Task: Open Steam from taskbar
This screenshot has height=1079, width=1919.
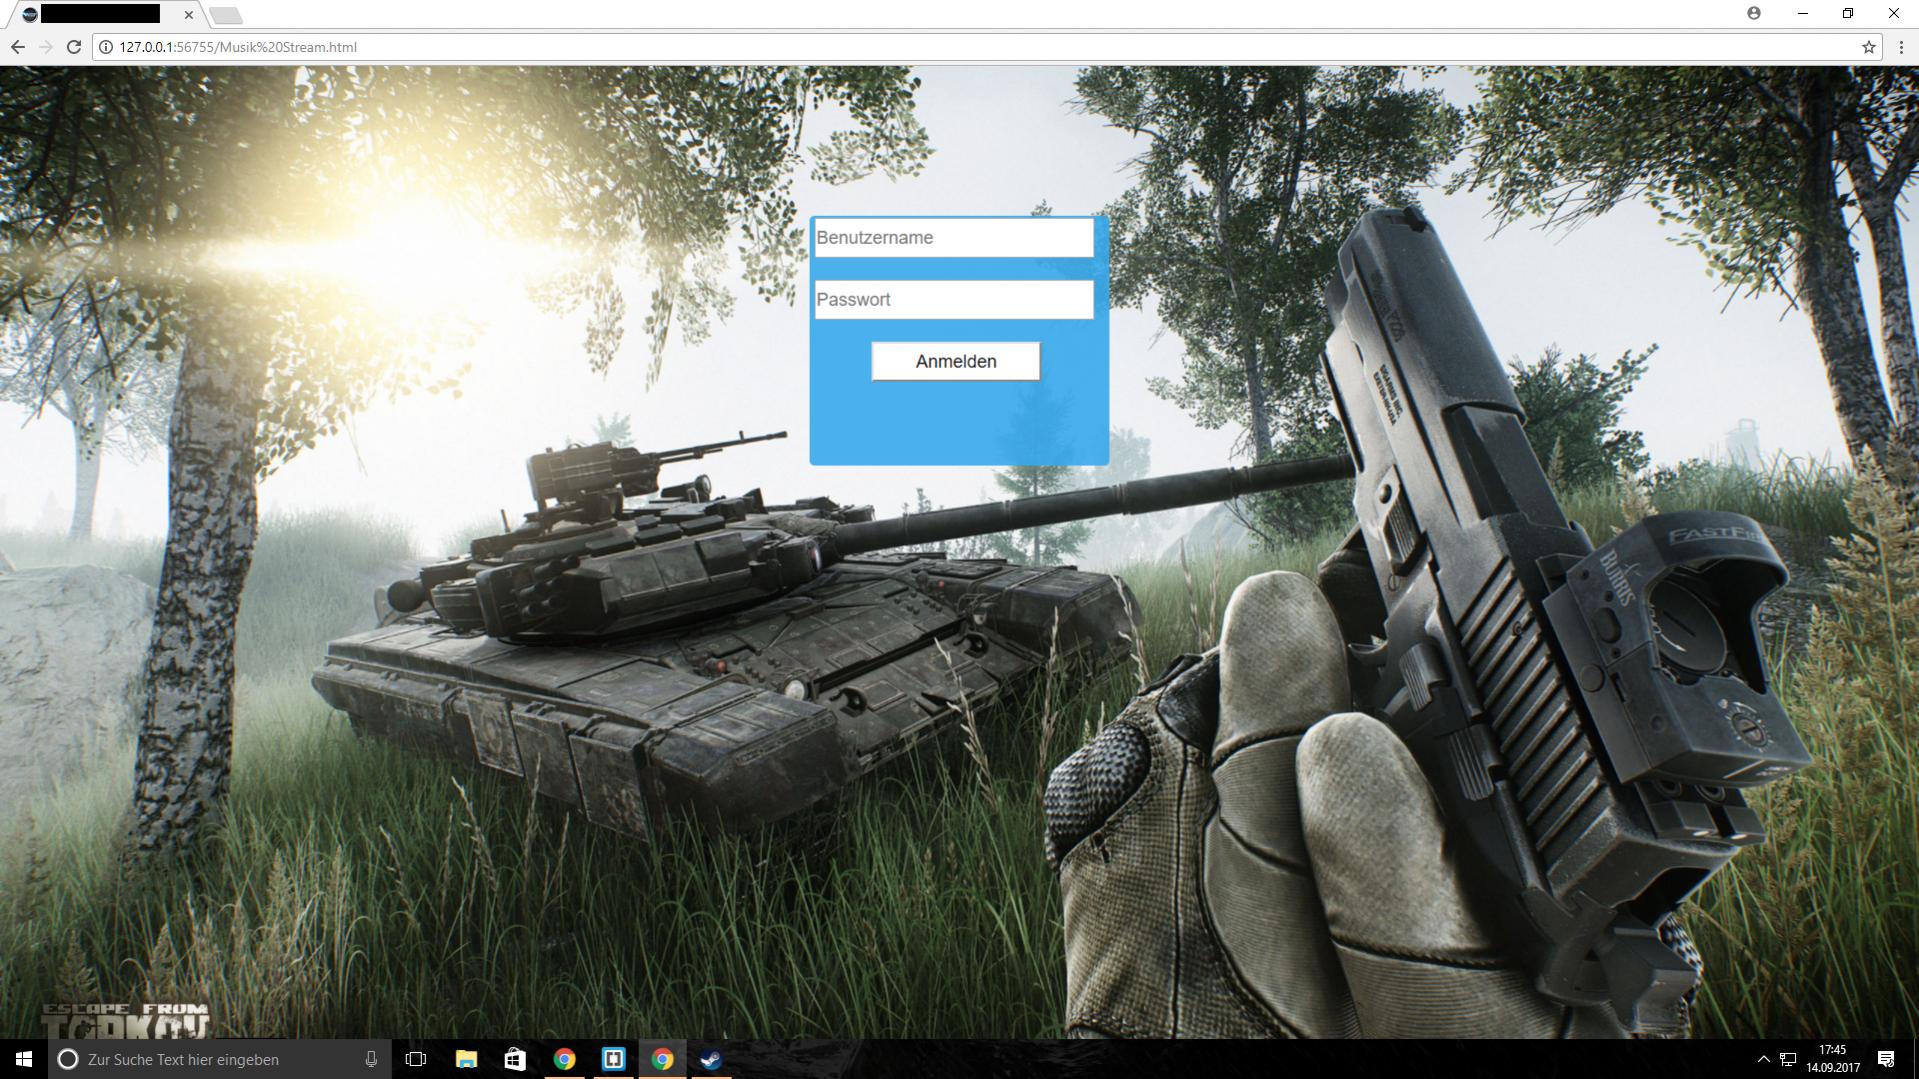Action: (x=711, y=1059)
